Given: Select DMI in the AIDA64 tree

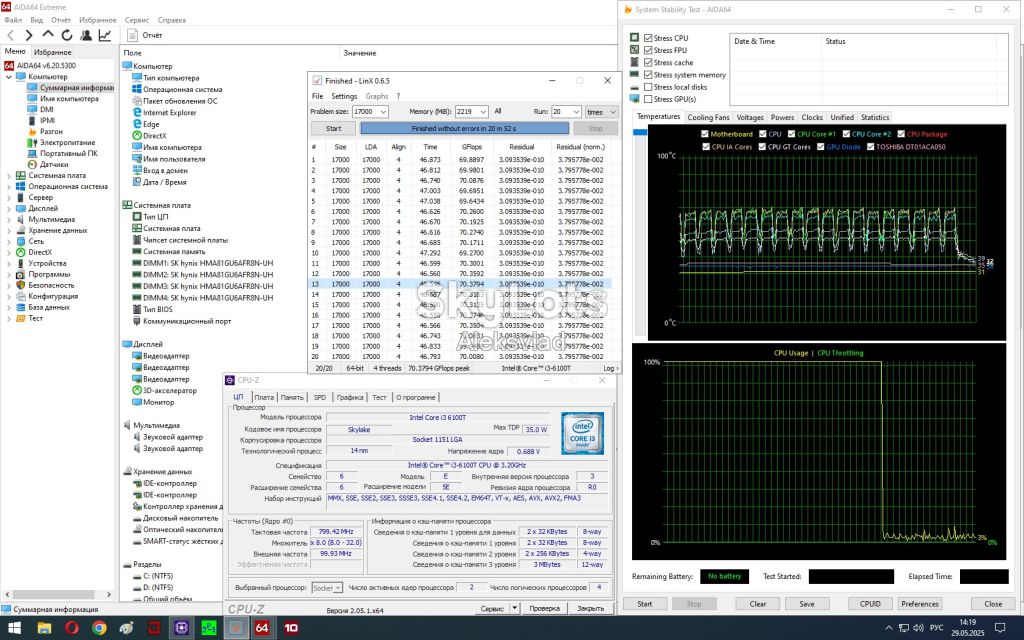Looking at the screenshot, I should (x=46, y=109).
